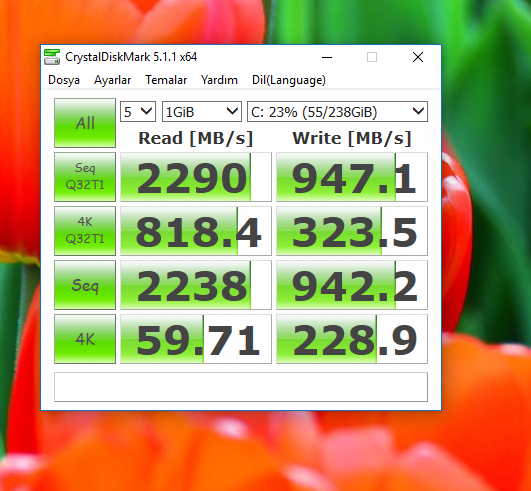This screenshot has height=491, width=531.
Task: Click the empty comment field at bottom
Action: 241,387
